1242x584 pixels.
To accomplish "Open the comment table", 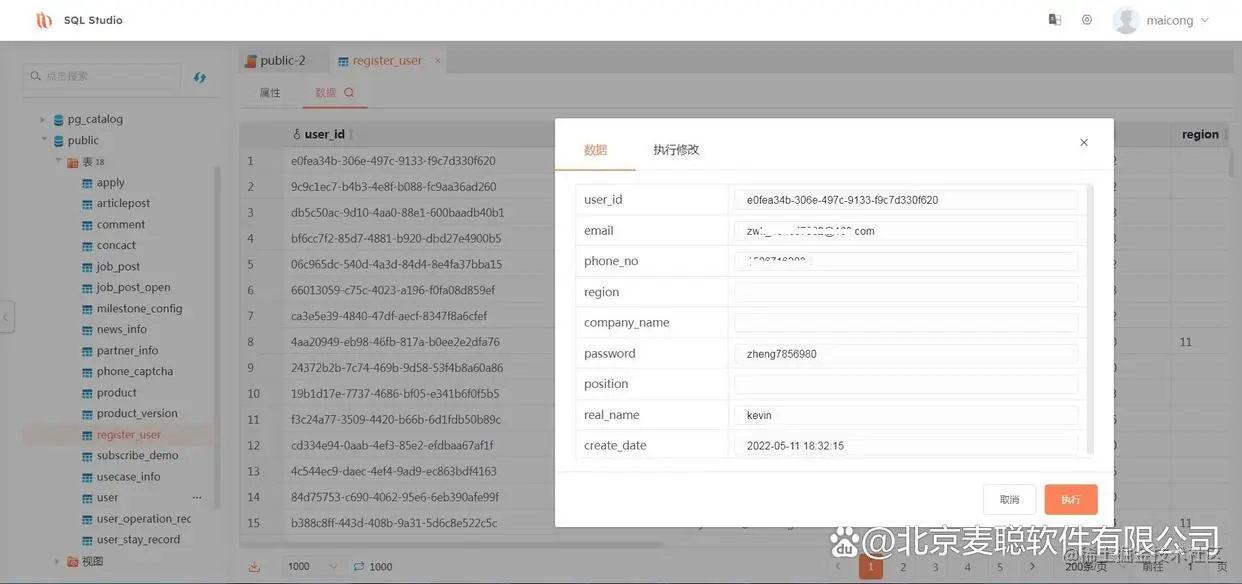I will click(x=121, y=224).
